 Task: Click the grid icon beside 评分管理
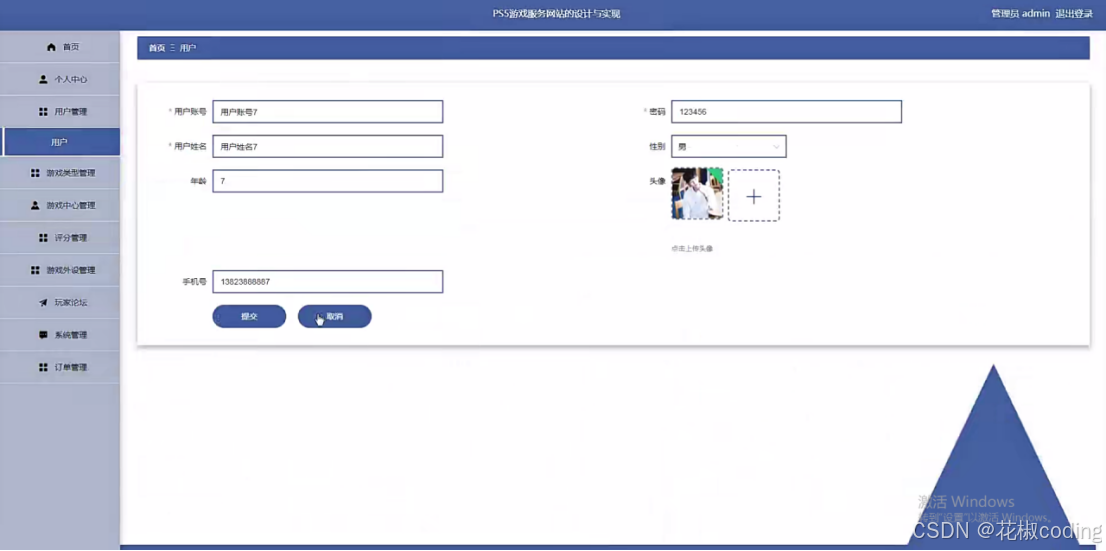(43, 238)
